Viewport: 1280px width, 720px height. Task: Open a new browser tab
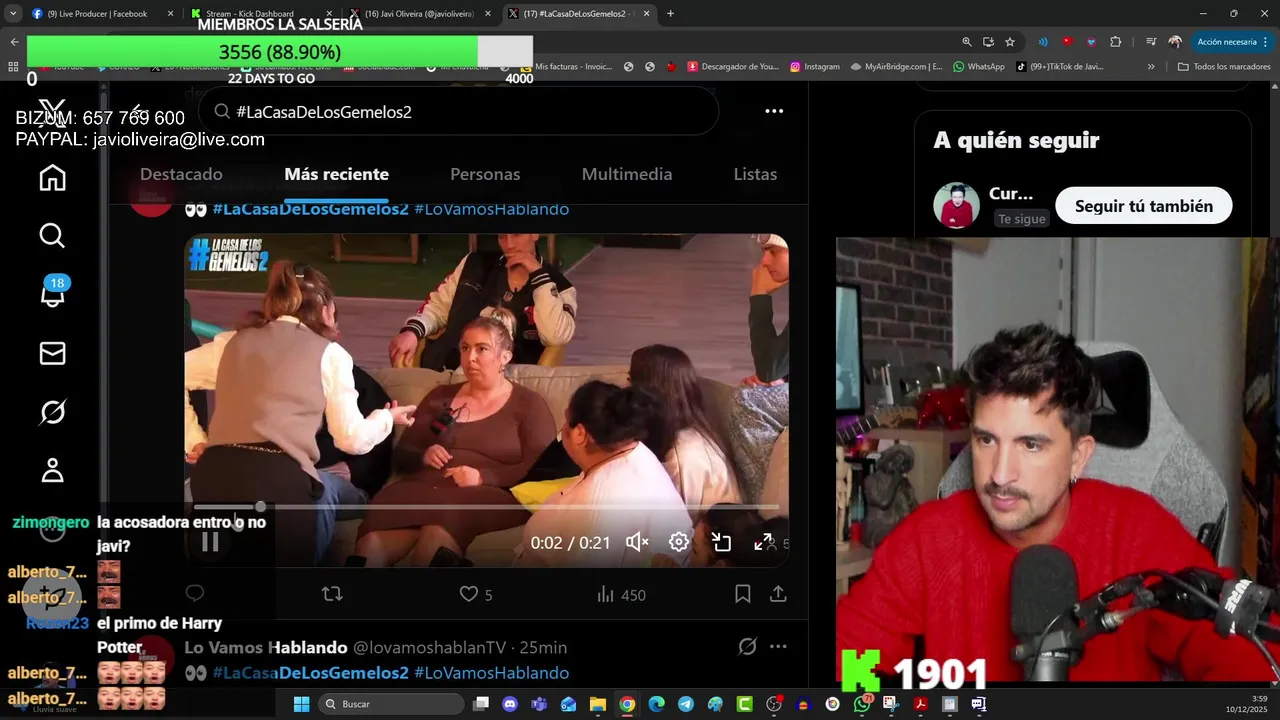pos(670,14)
